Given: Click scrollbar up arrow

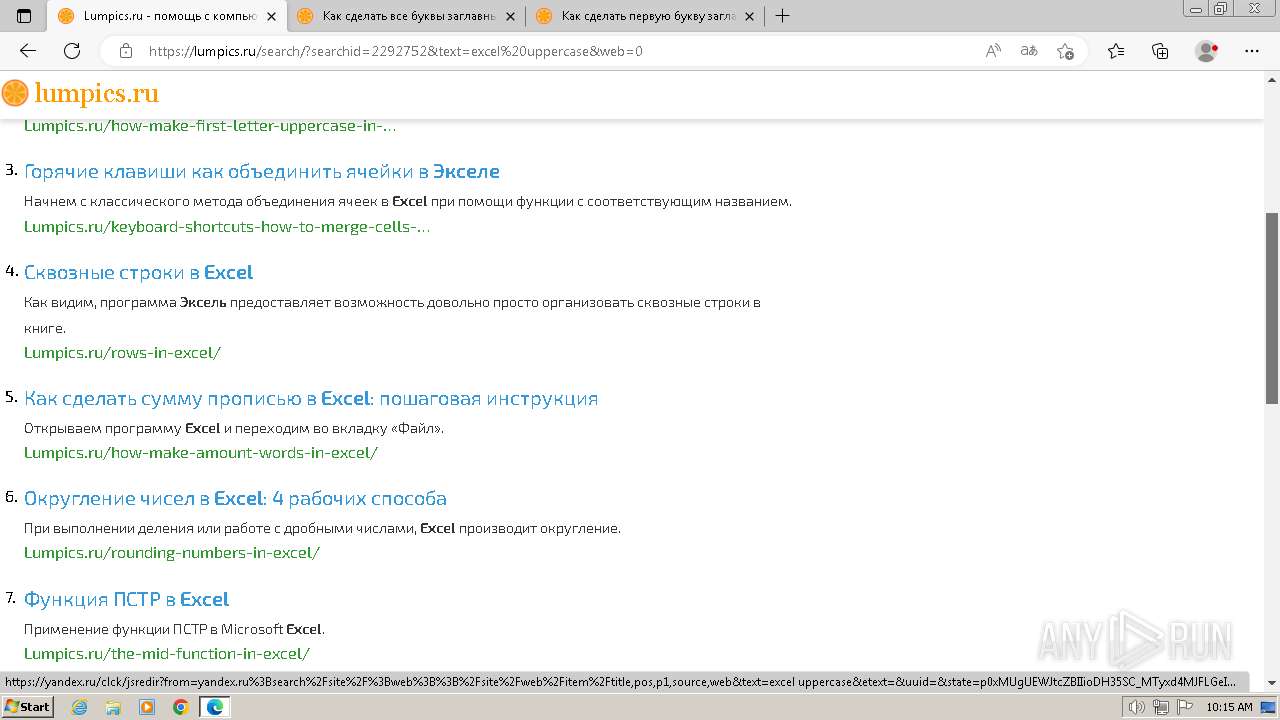Looking at the screenshot, I should pos(1272,81).
